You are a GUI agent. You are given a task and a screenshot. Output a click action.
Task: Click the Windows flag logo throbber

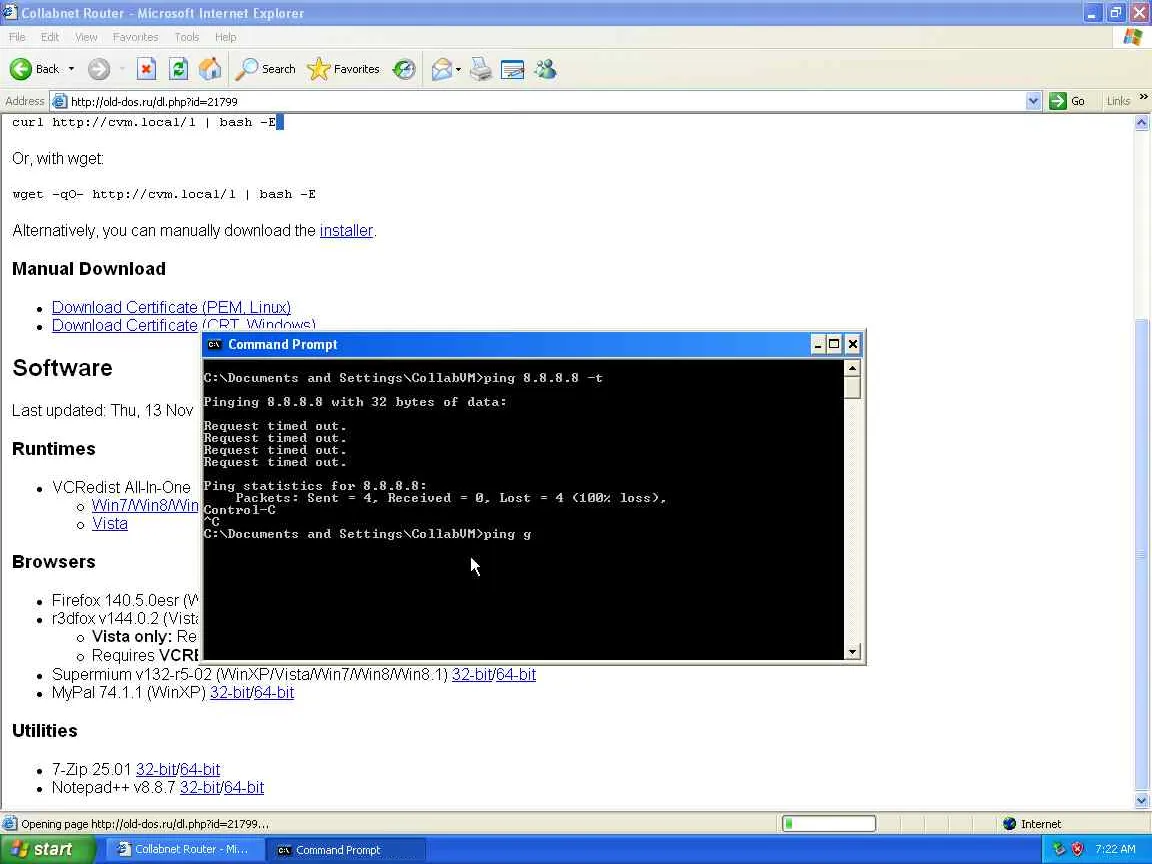[1133, 37]
